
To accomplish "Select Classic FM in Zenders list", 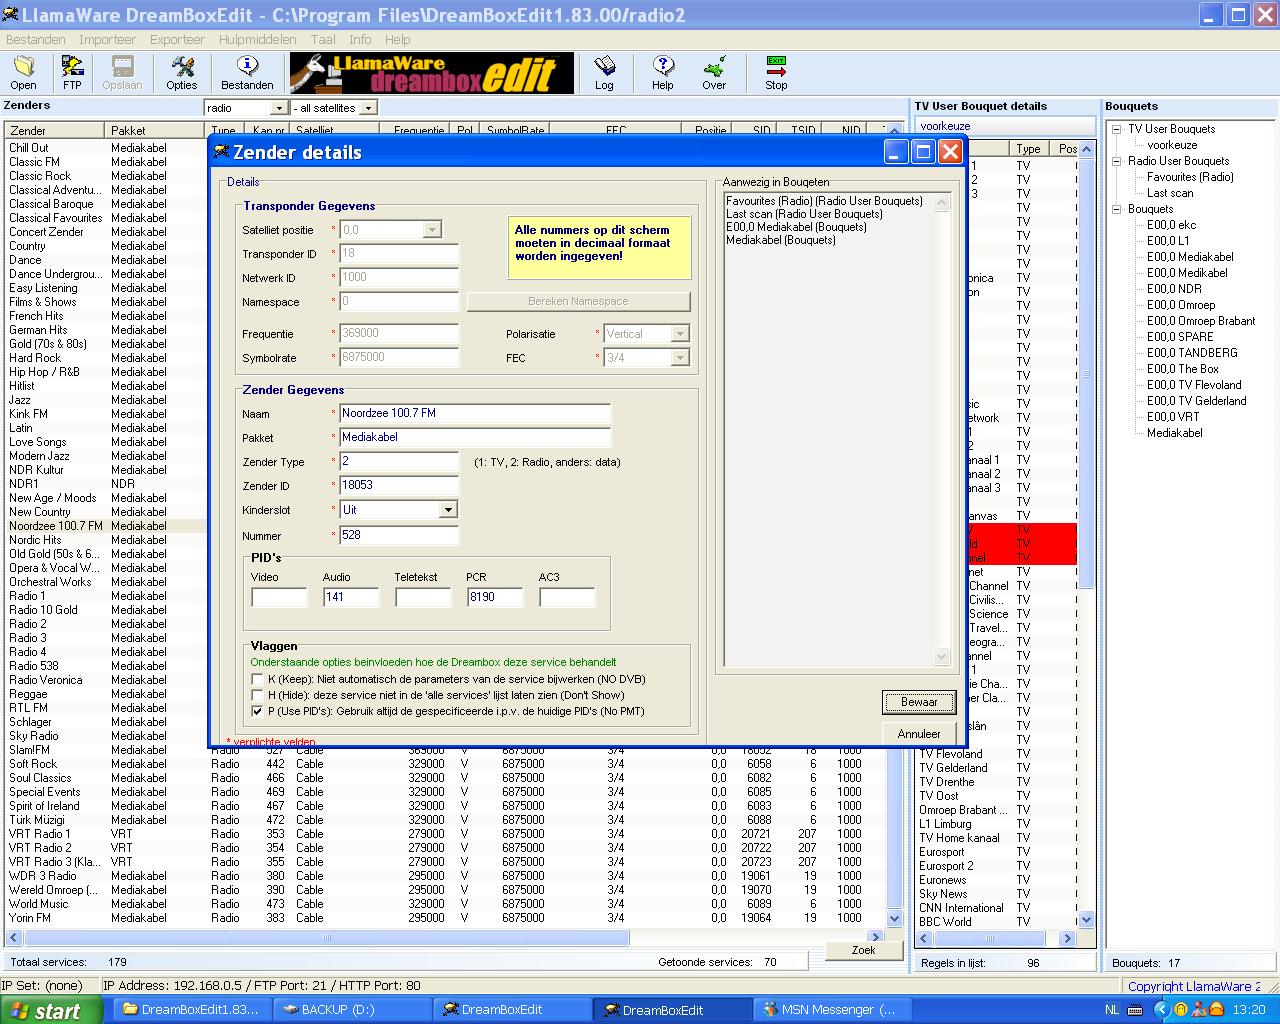I will point(35,162).
